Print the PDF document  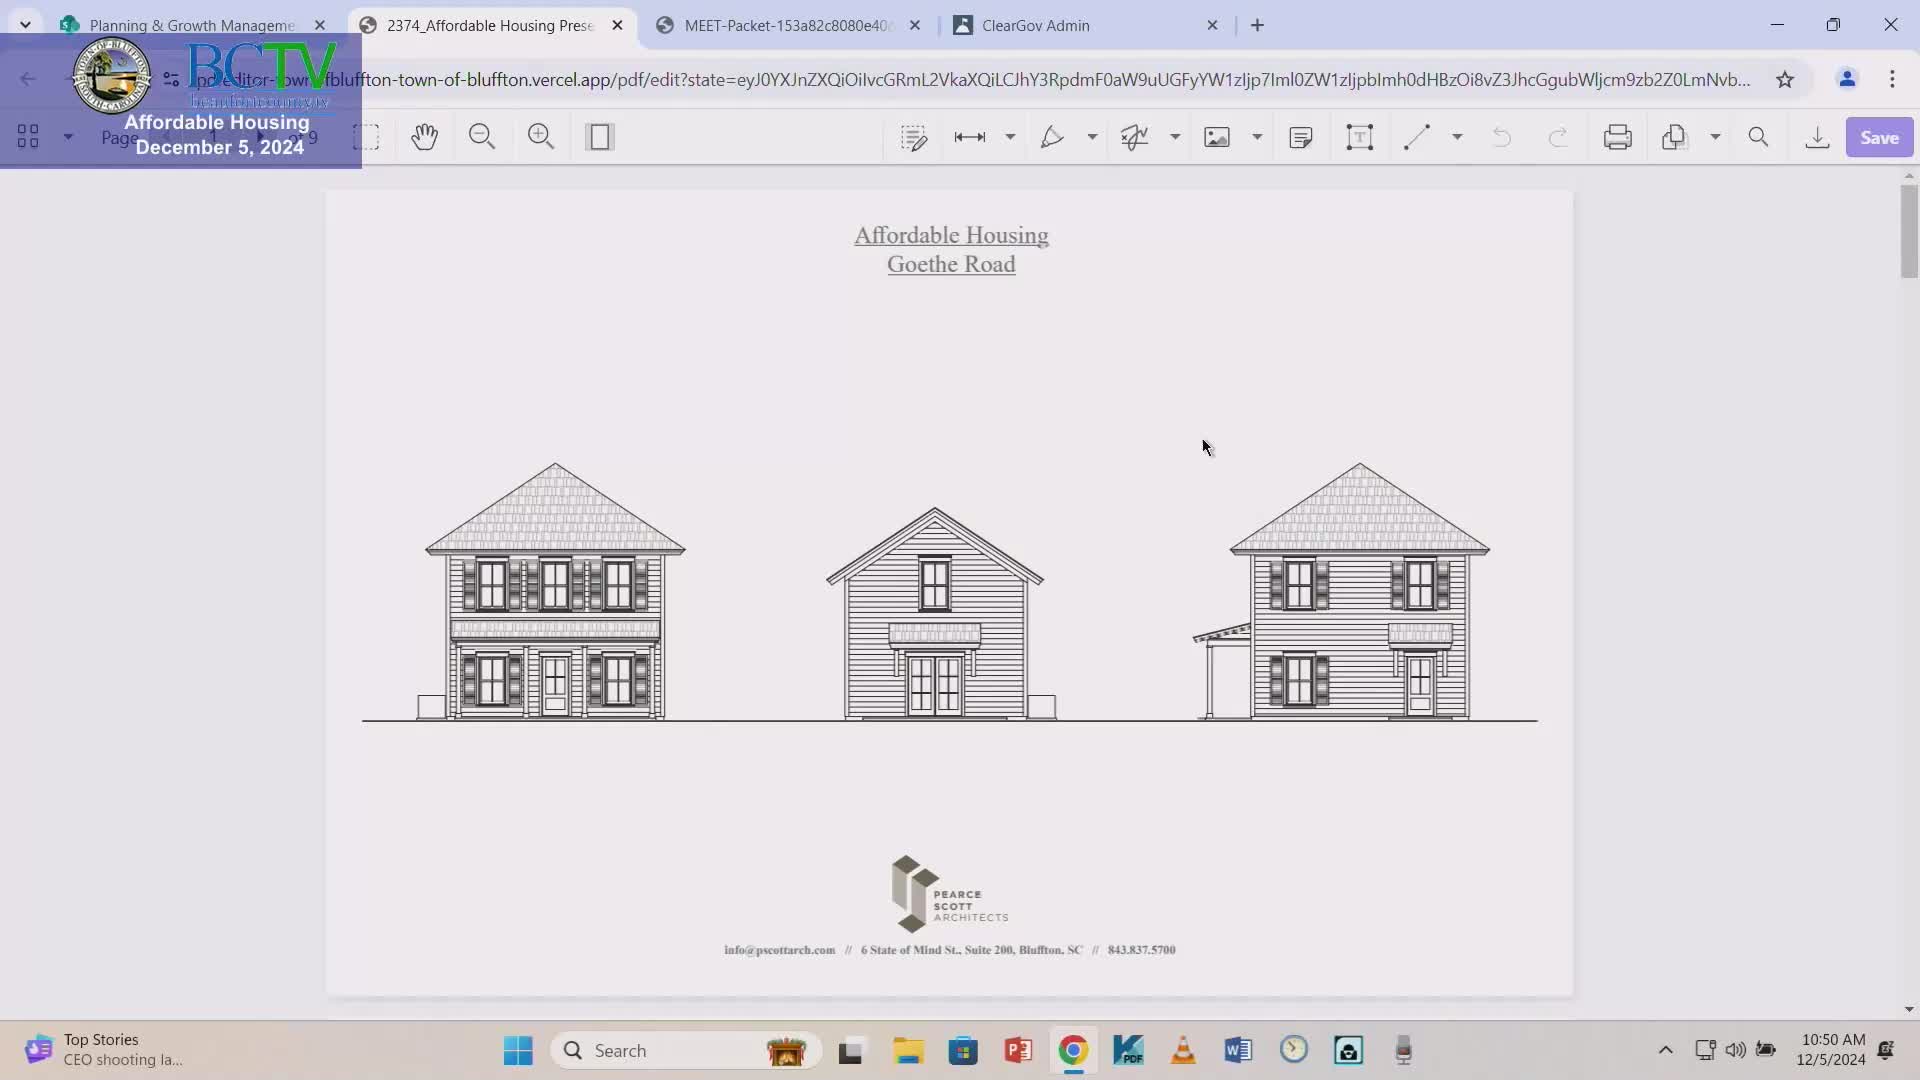tap(1617, 137)
